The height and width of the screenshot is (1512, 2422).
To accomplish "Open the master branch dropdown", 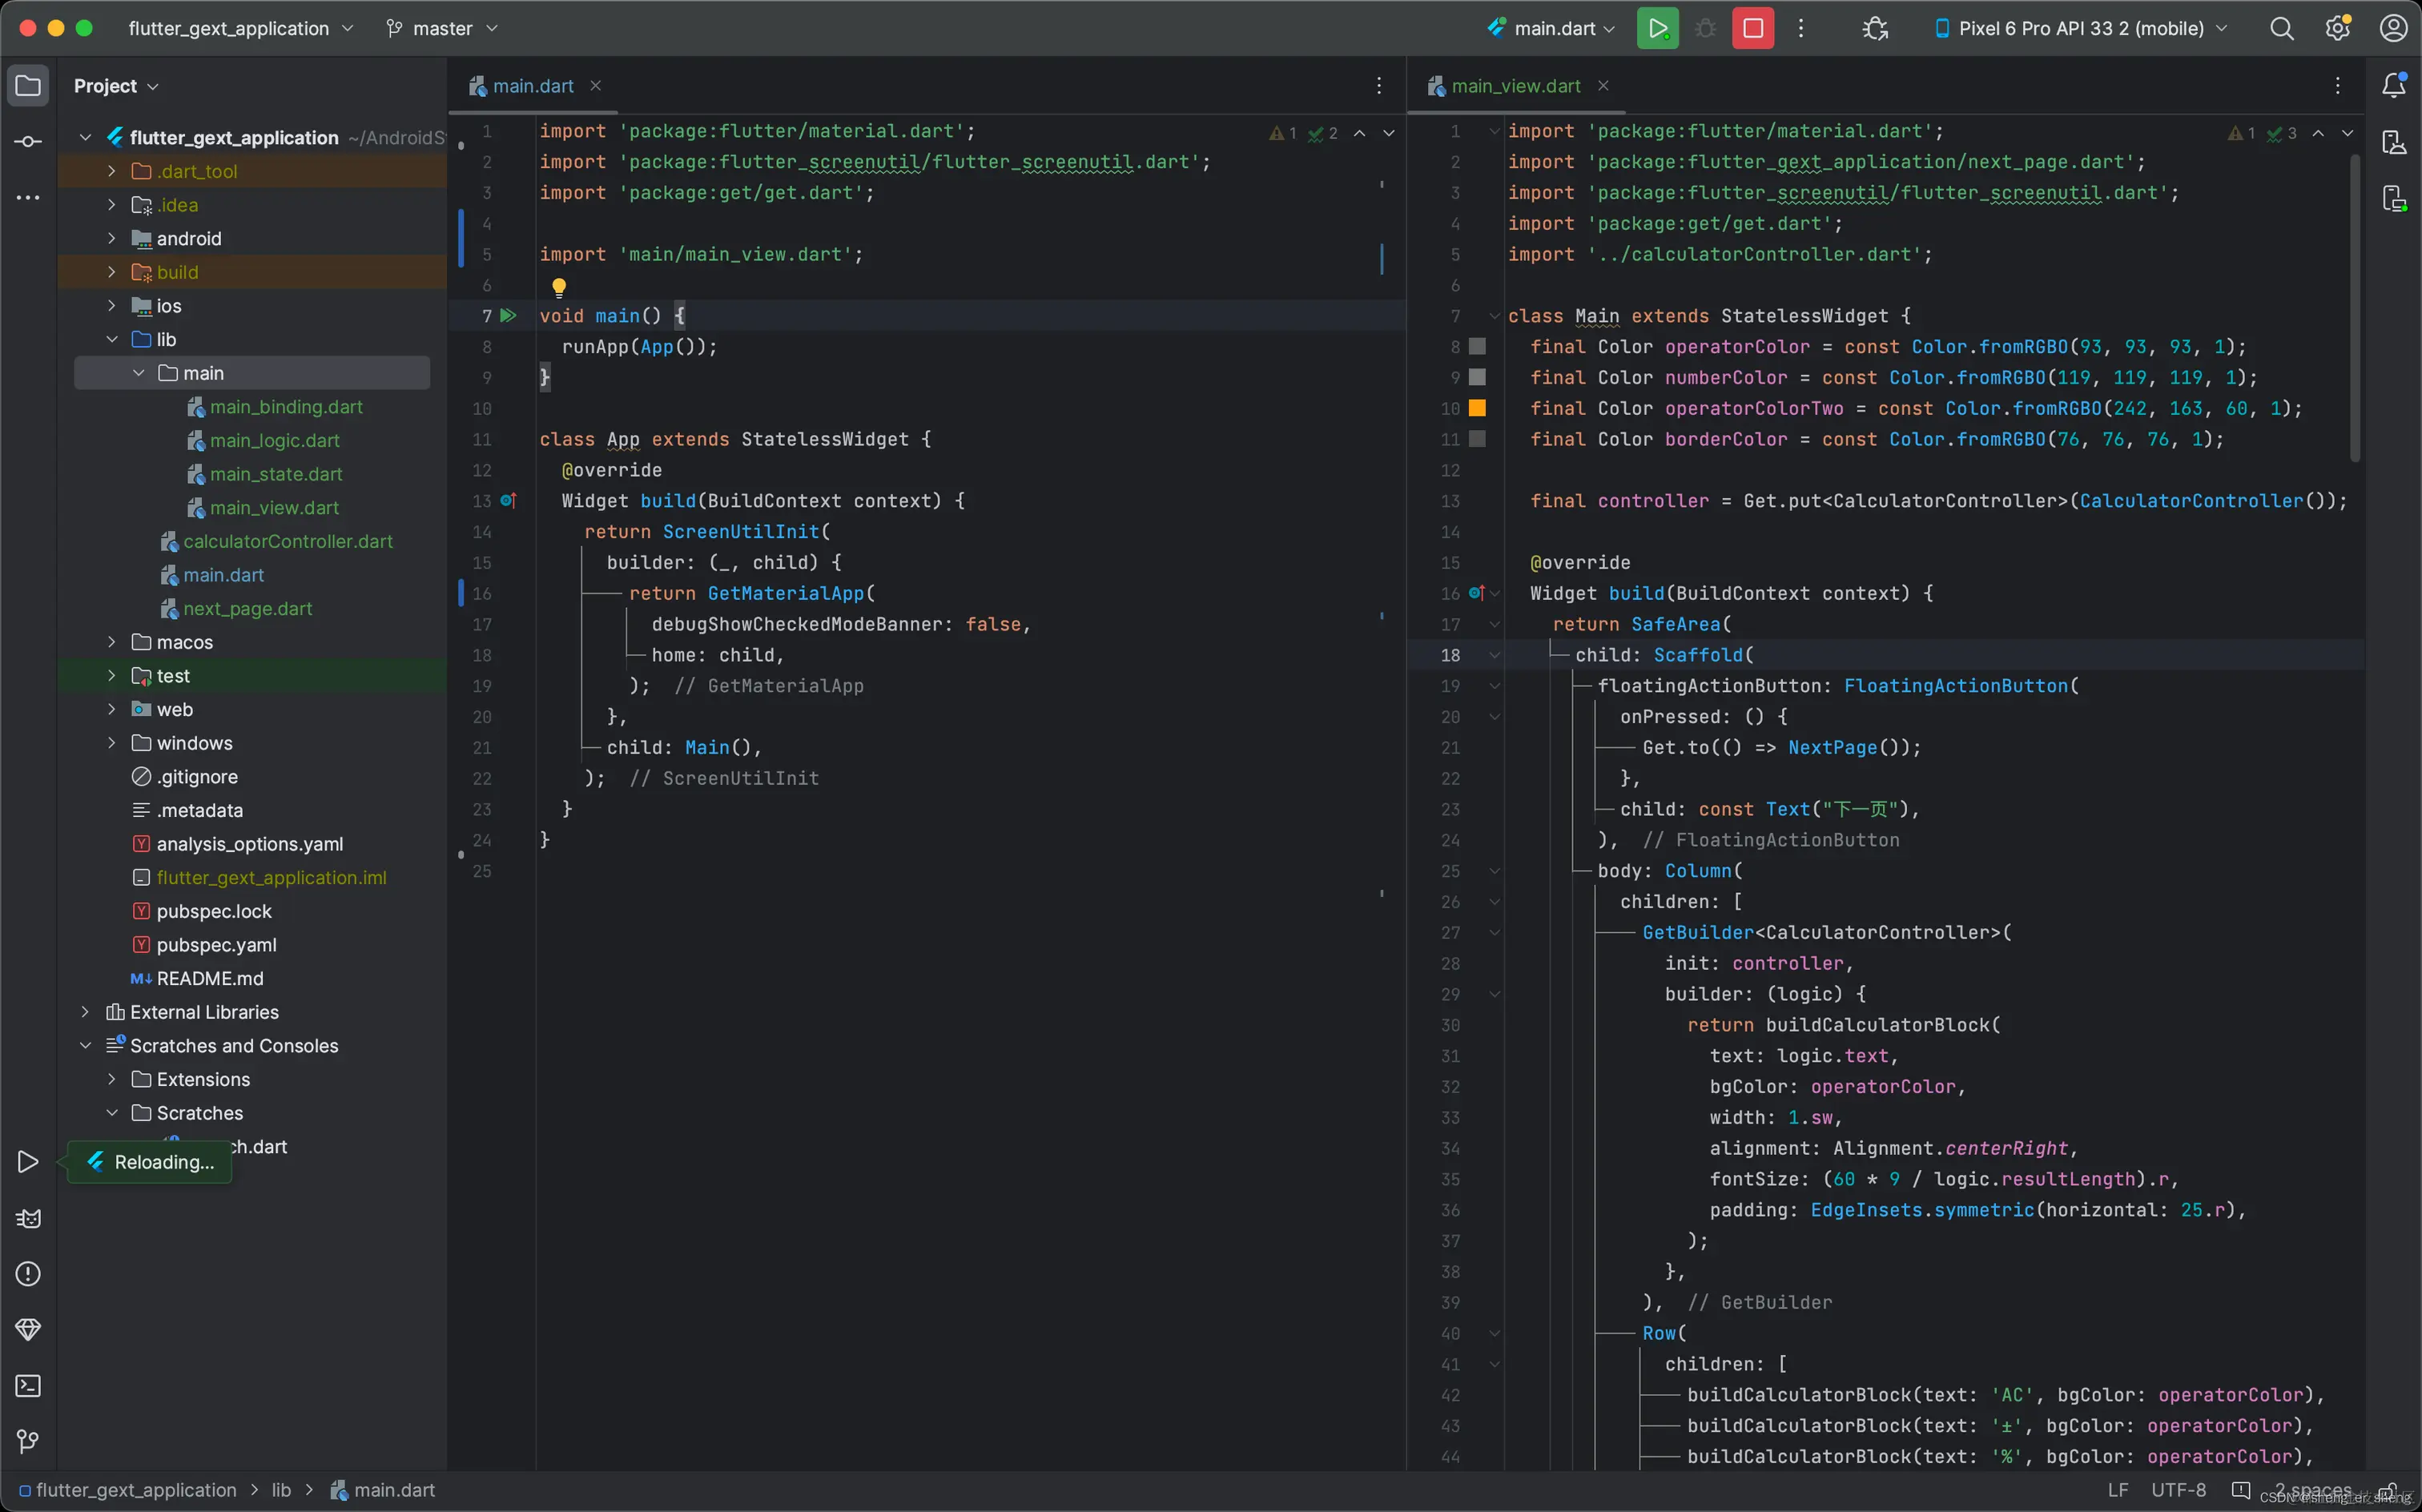I will tap(442, 28).
